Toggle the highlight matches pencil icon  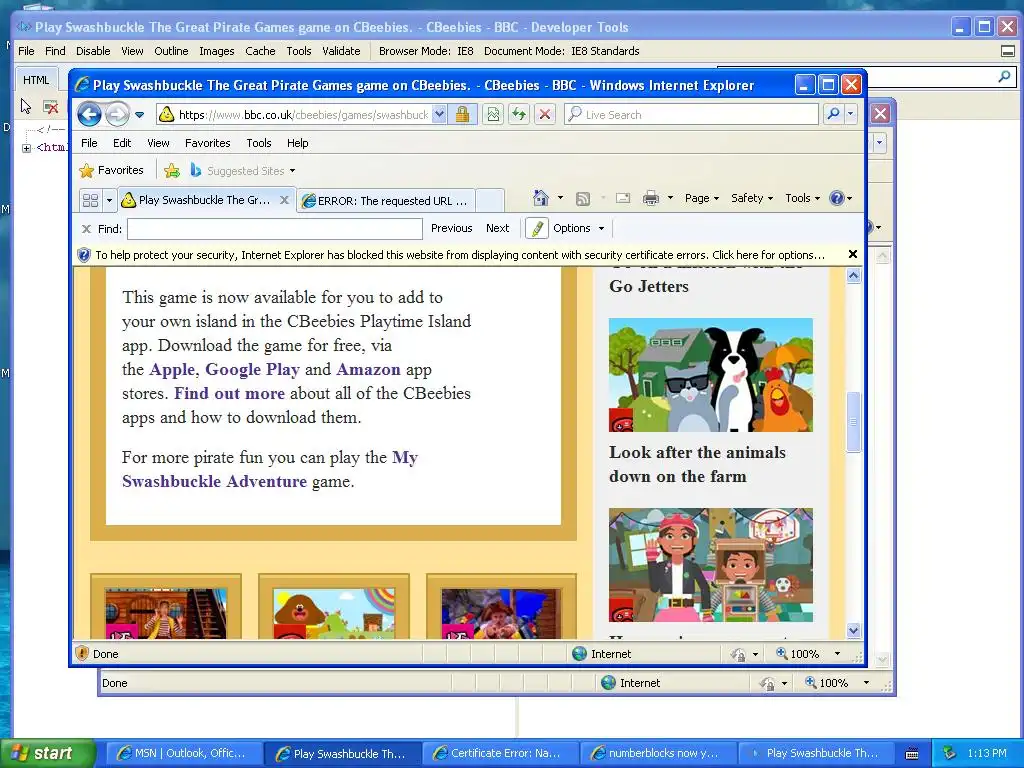click(536, 228)
